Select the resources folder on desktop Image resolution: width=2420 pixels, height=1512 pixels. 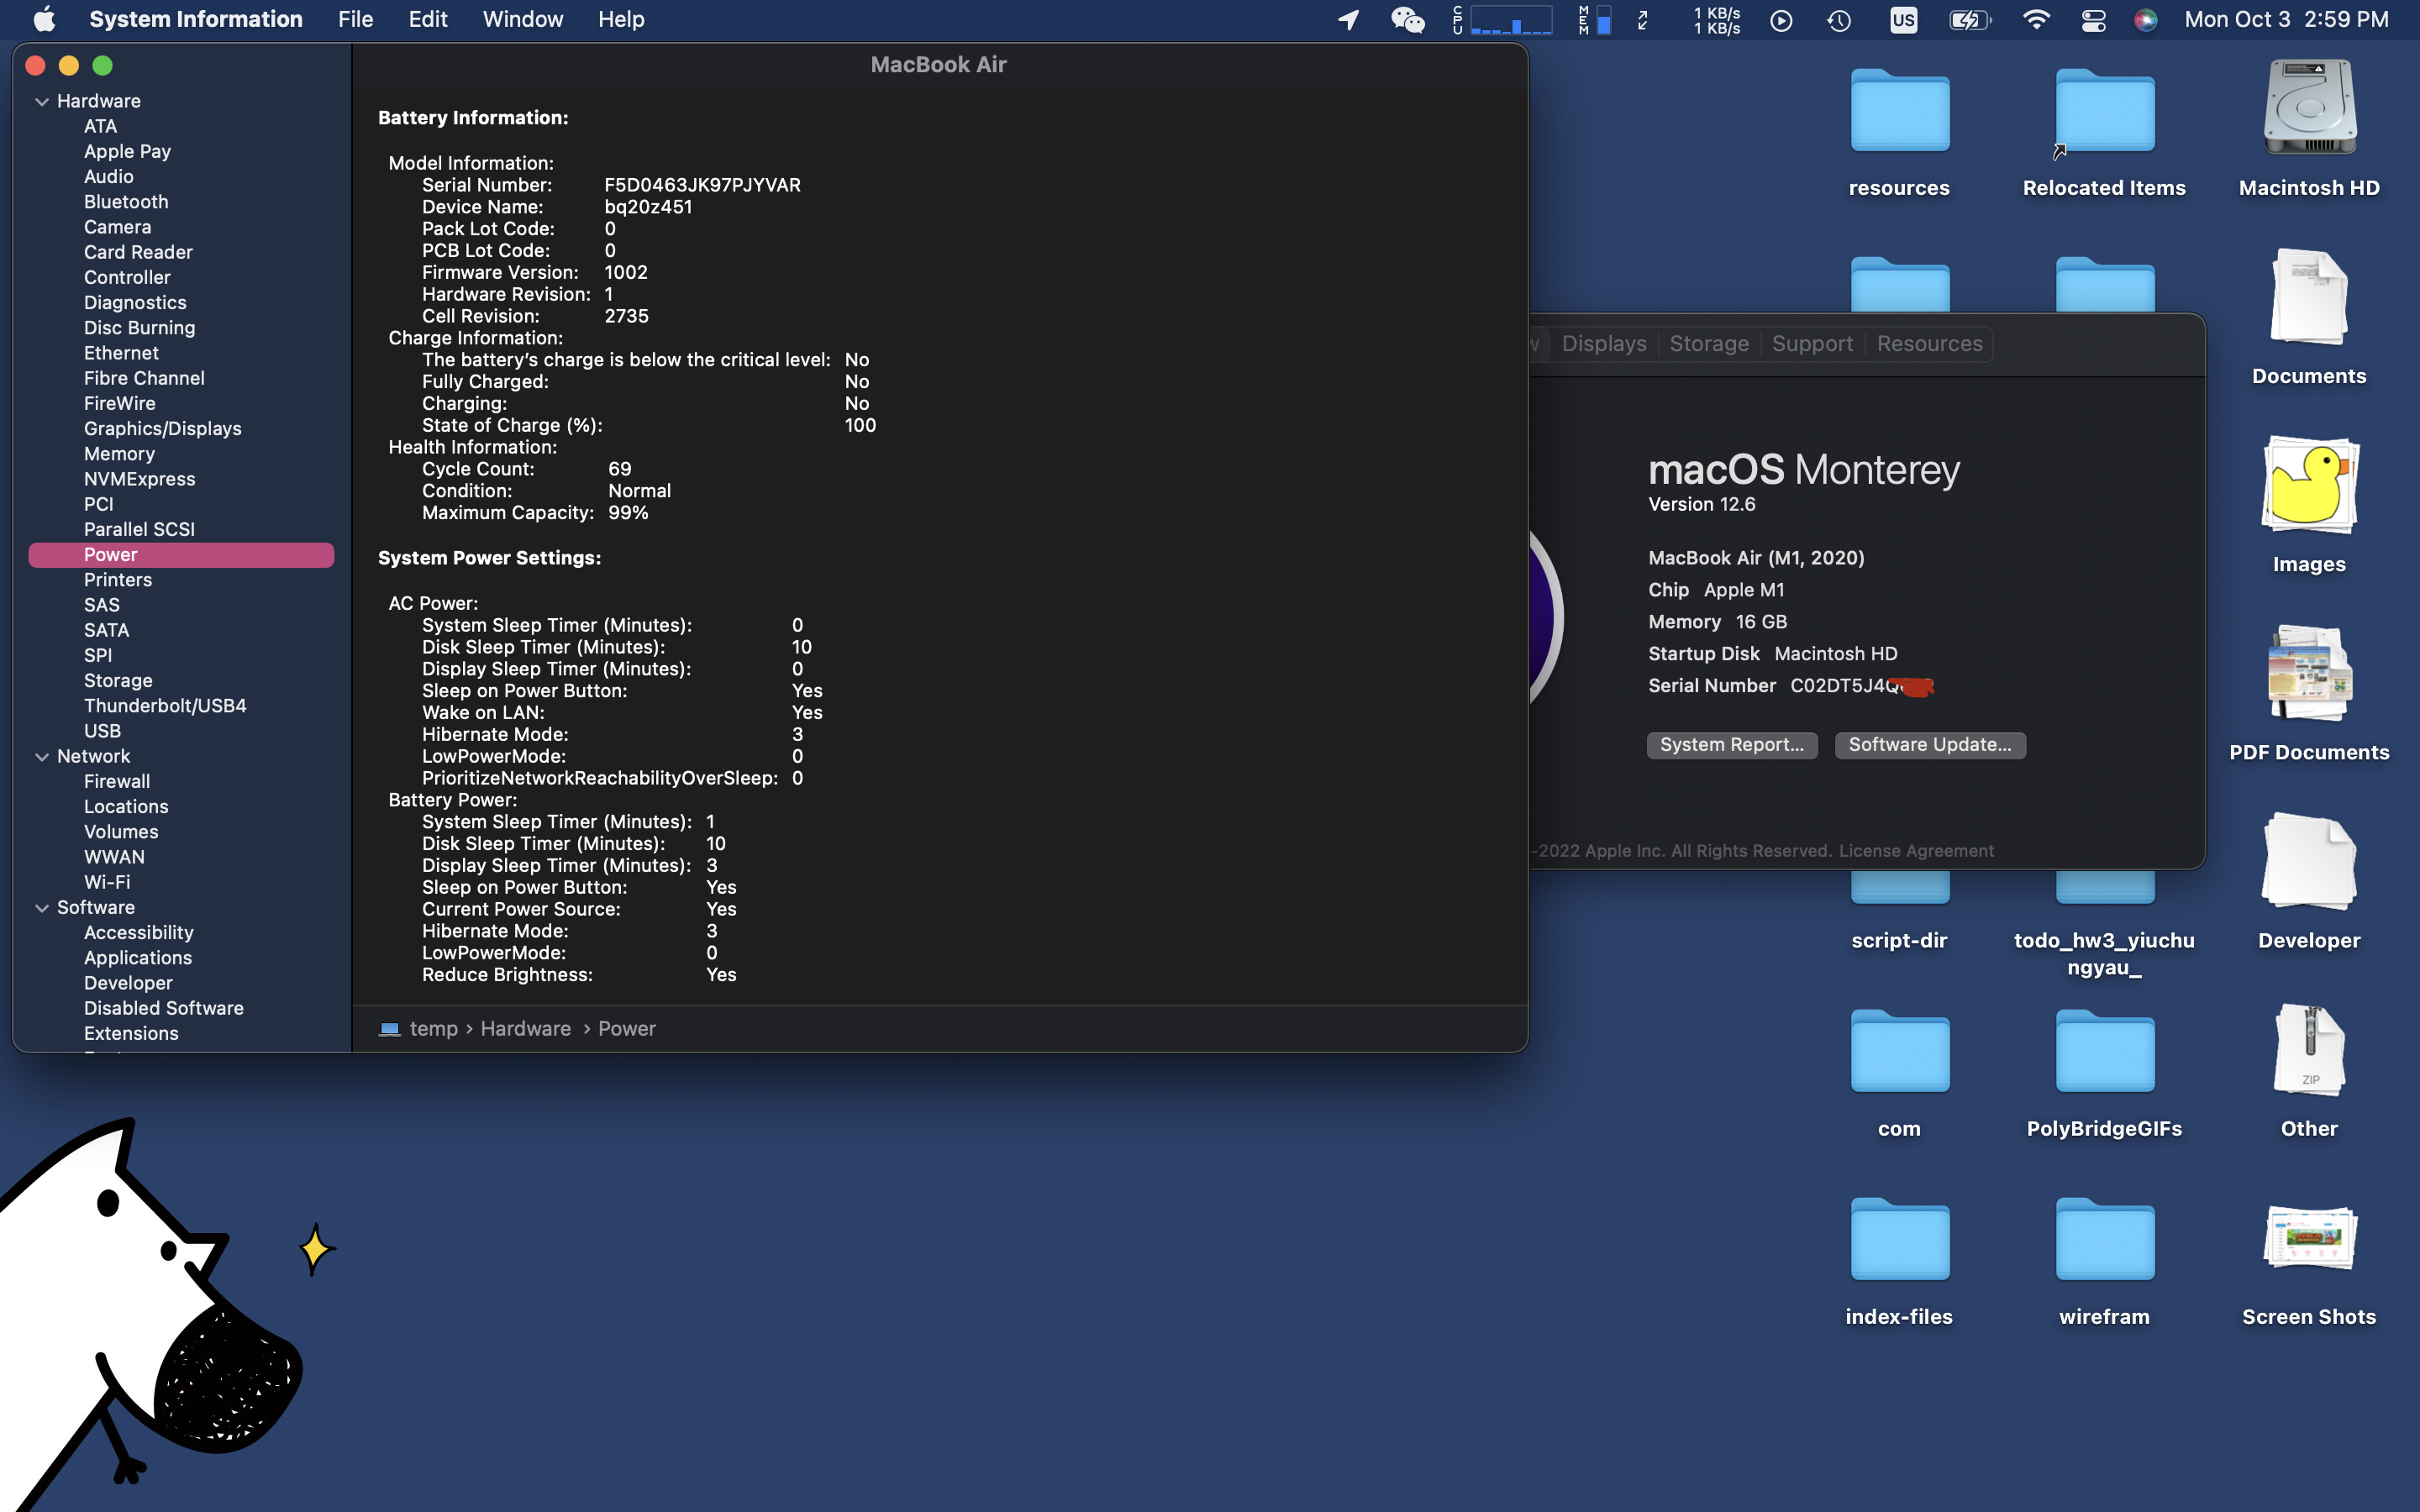[1898, 112]
